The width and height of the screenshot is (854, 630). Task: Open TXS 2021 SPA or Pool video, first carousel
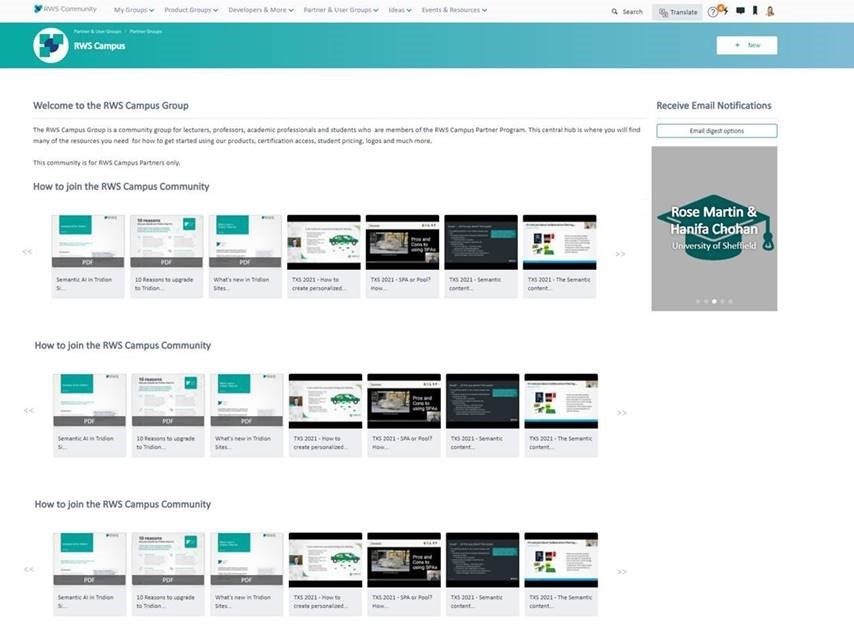pos(402,256)
